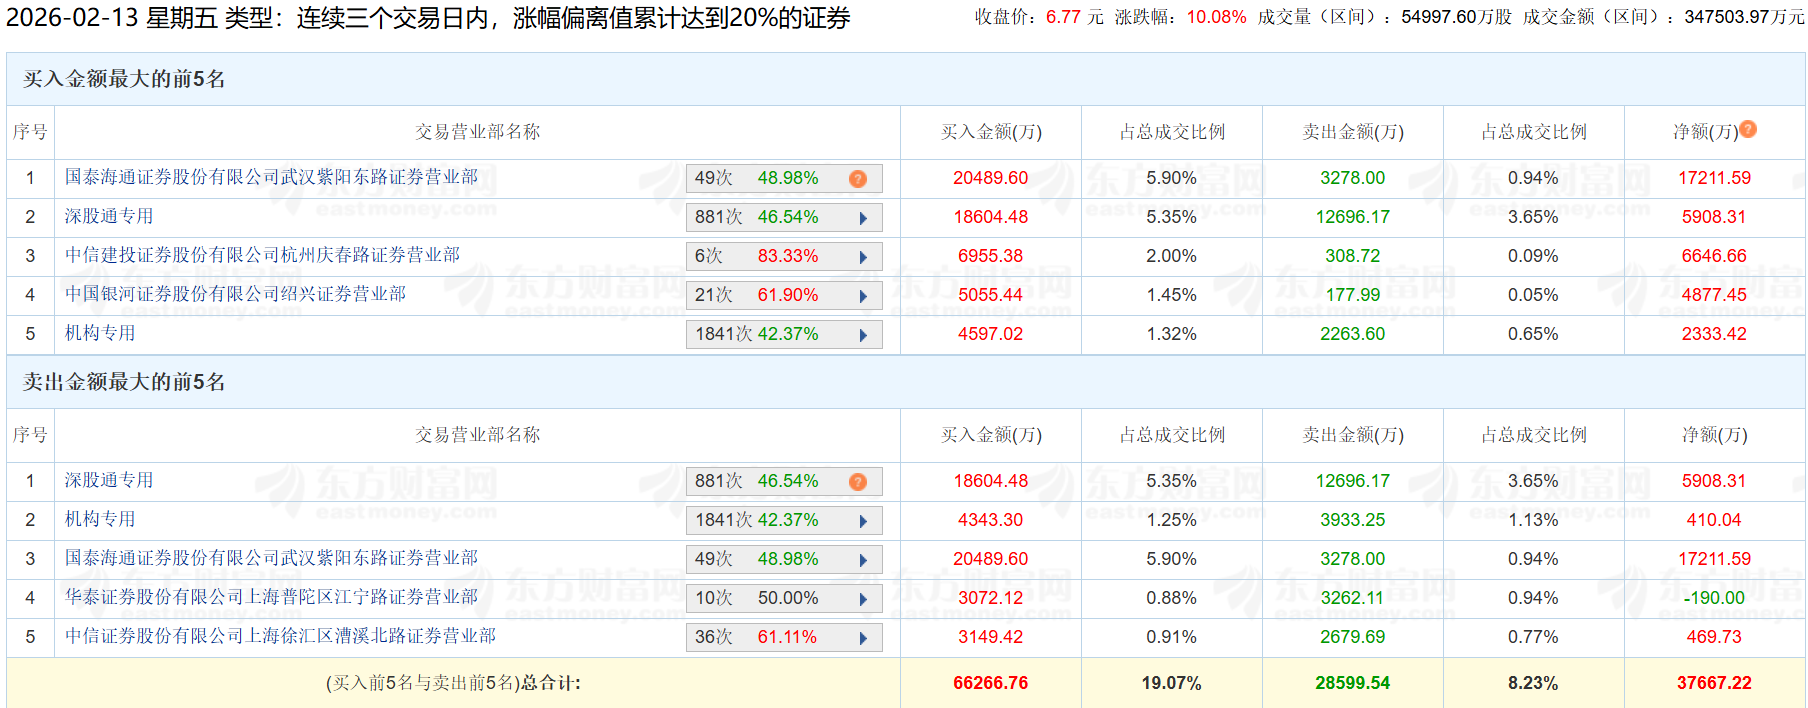Click orange question icon in sell-table 深股通专用 row
The image size is (1808, 708).
pyautogui.click(x=858, y=482)
